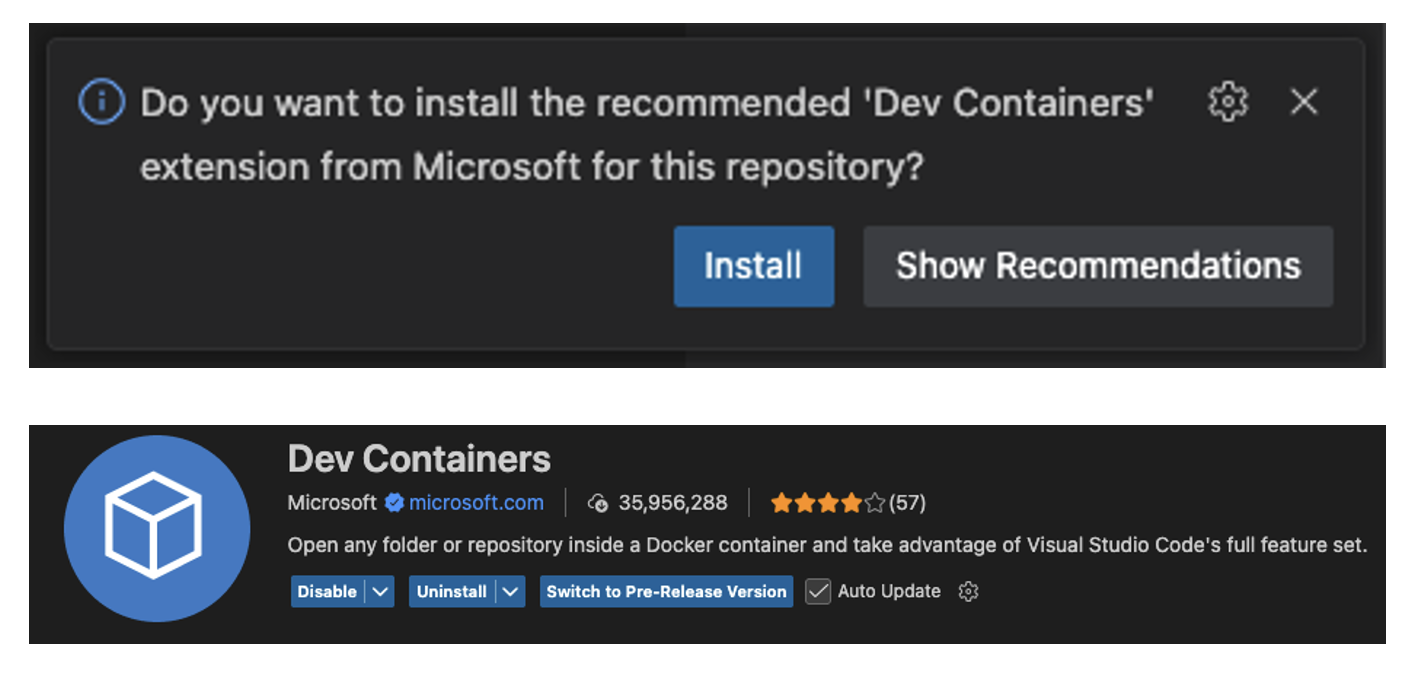Click the info icon in the notification

coord(101,102)
